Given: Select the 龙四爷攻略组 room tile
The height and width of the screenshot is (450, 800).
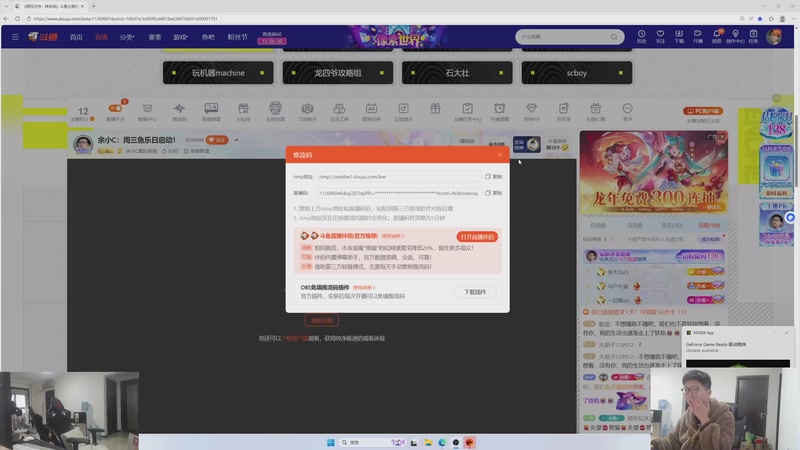Looking at the screenshot, I should coord(338,73).
